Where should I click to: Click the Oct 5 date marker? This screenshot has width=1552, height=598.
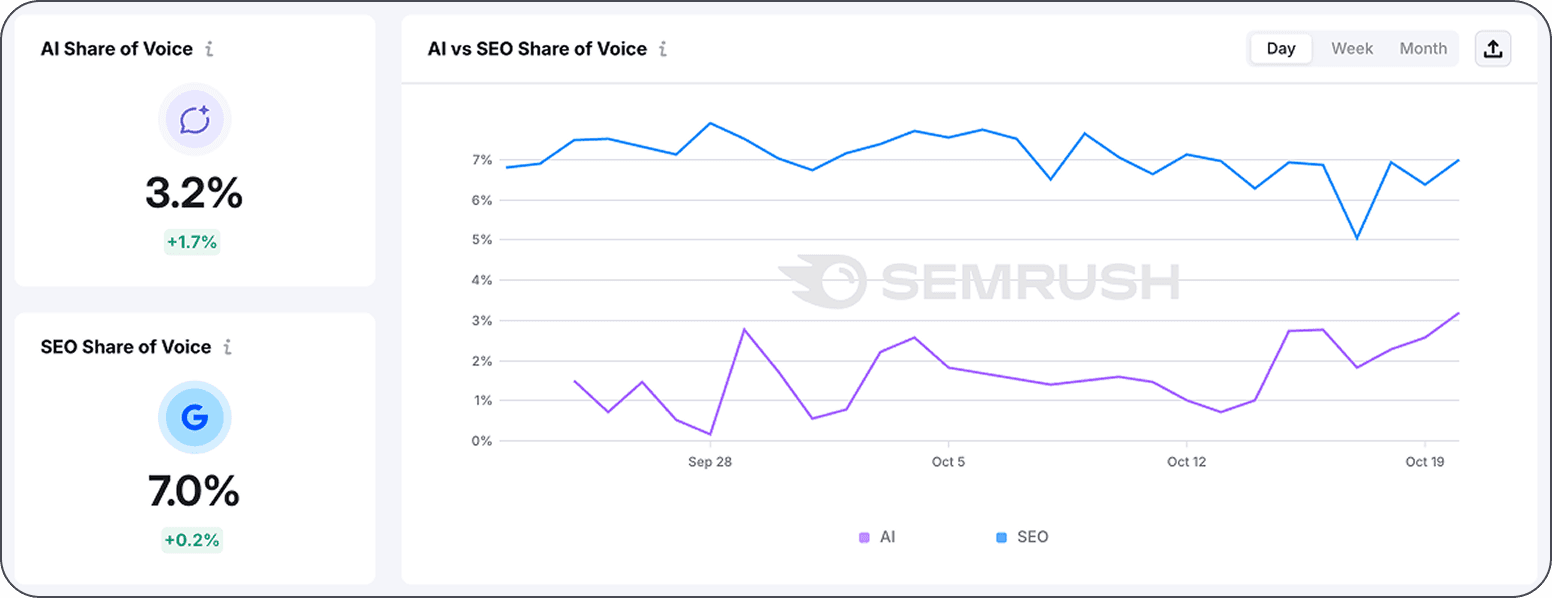tap(948, 462)
